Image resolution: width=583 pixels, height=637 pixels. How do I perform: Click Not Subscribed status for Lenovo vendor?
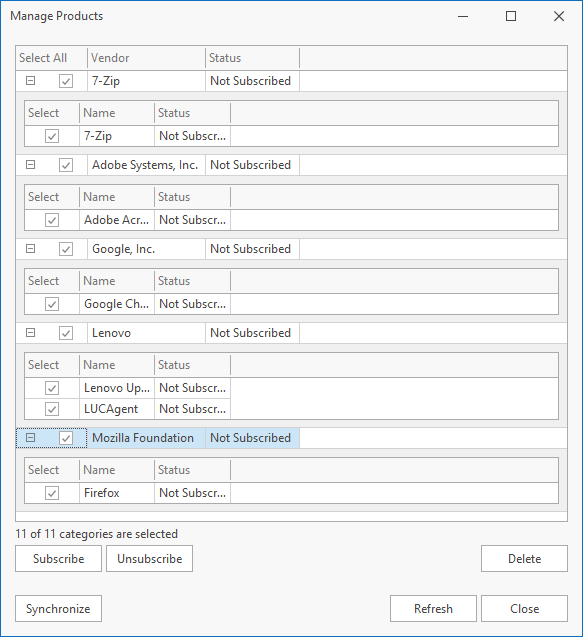pyautogui.click(x=252, y=333)
